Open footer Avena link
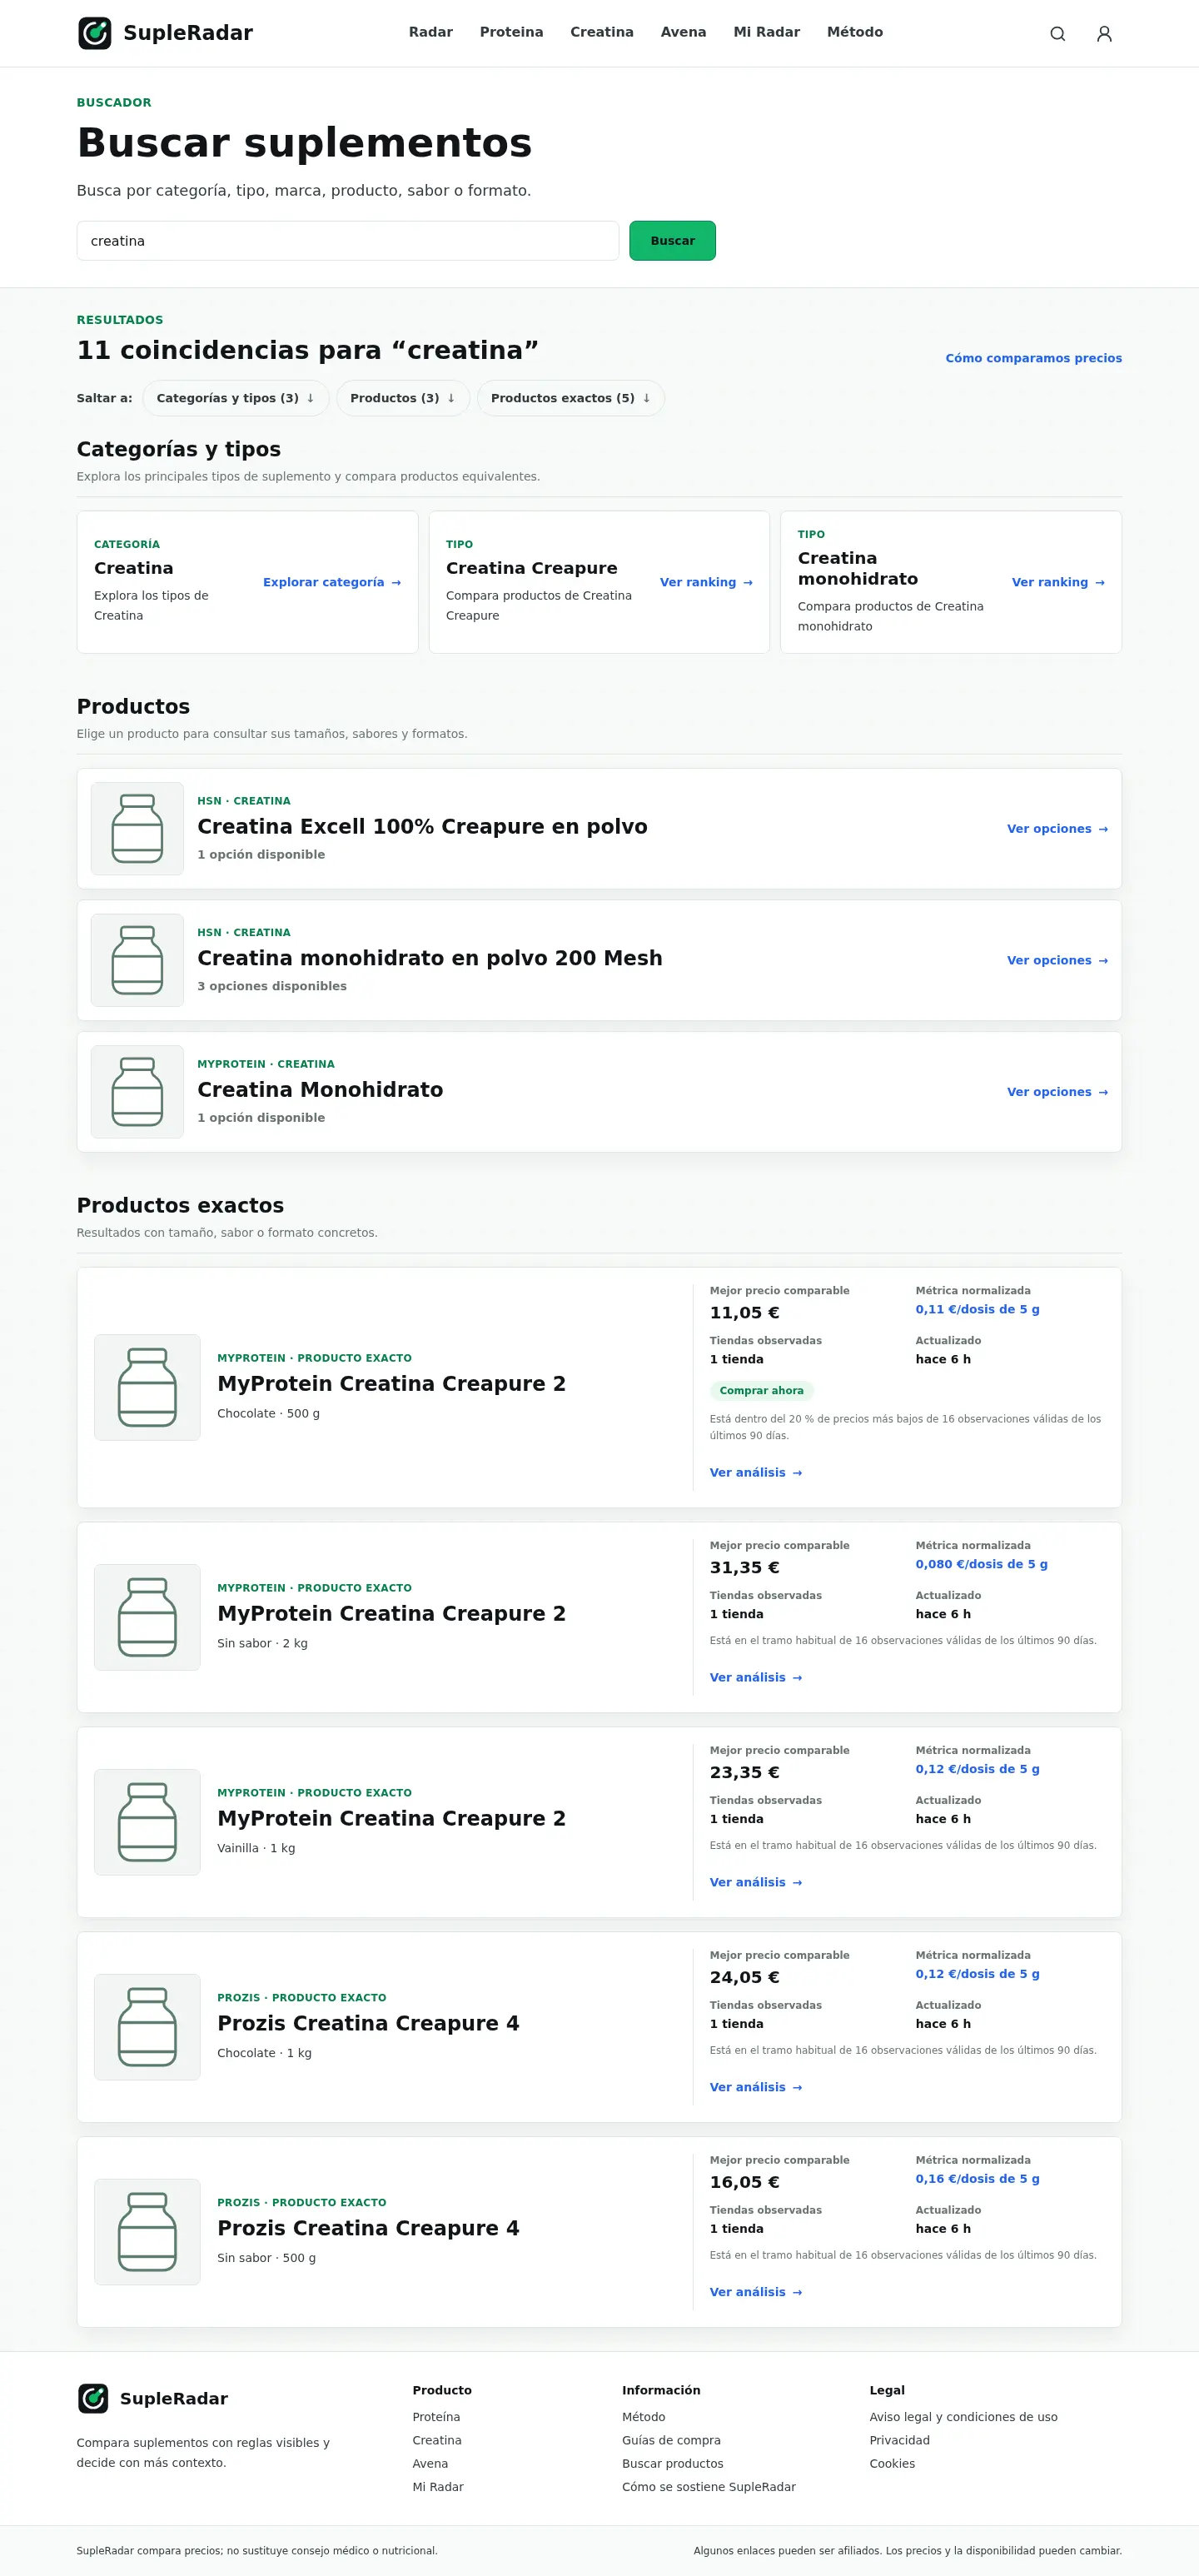 click(x=430, y=2463)
